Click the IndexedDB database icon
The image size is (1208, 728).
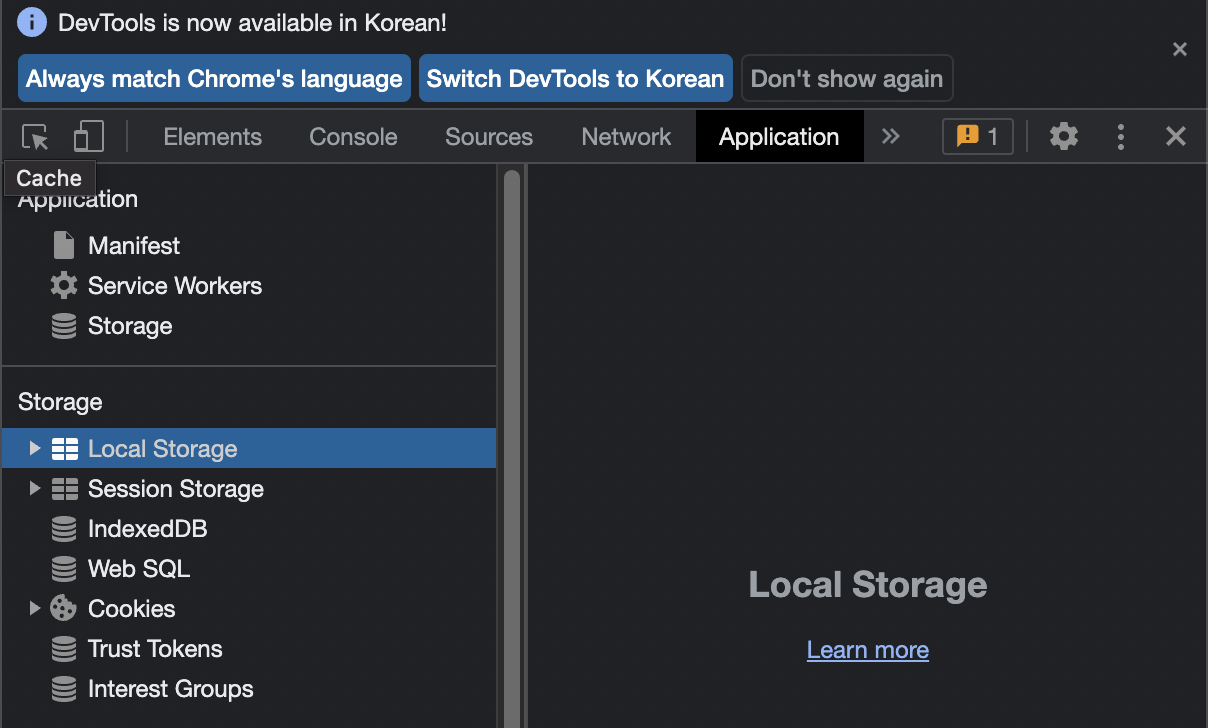(62, 528)
